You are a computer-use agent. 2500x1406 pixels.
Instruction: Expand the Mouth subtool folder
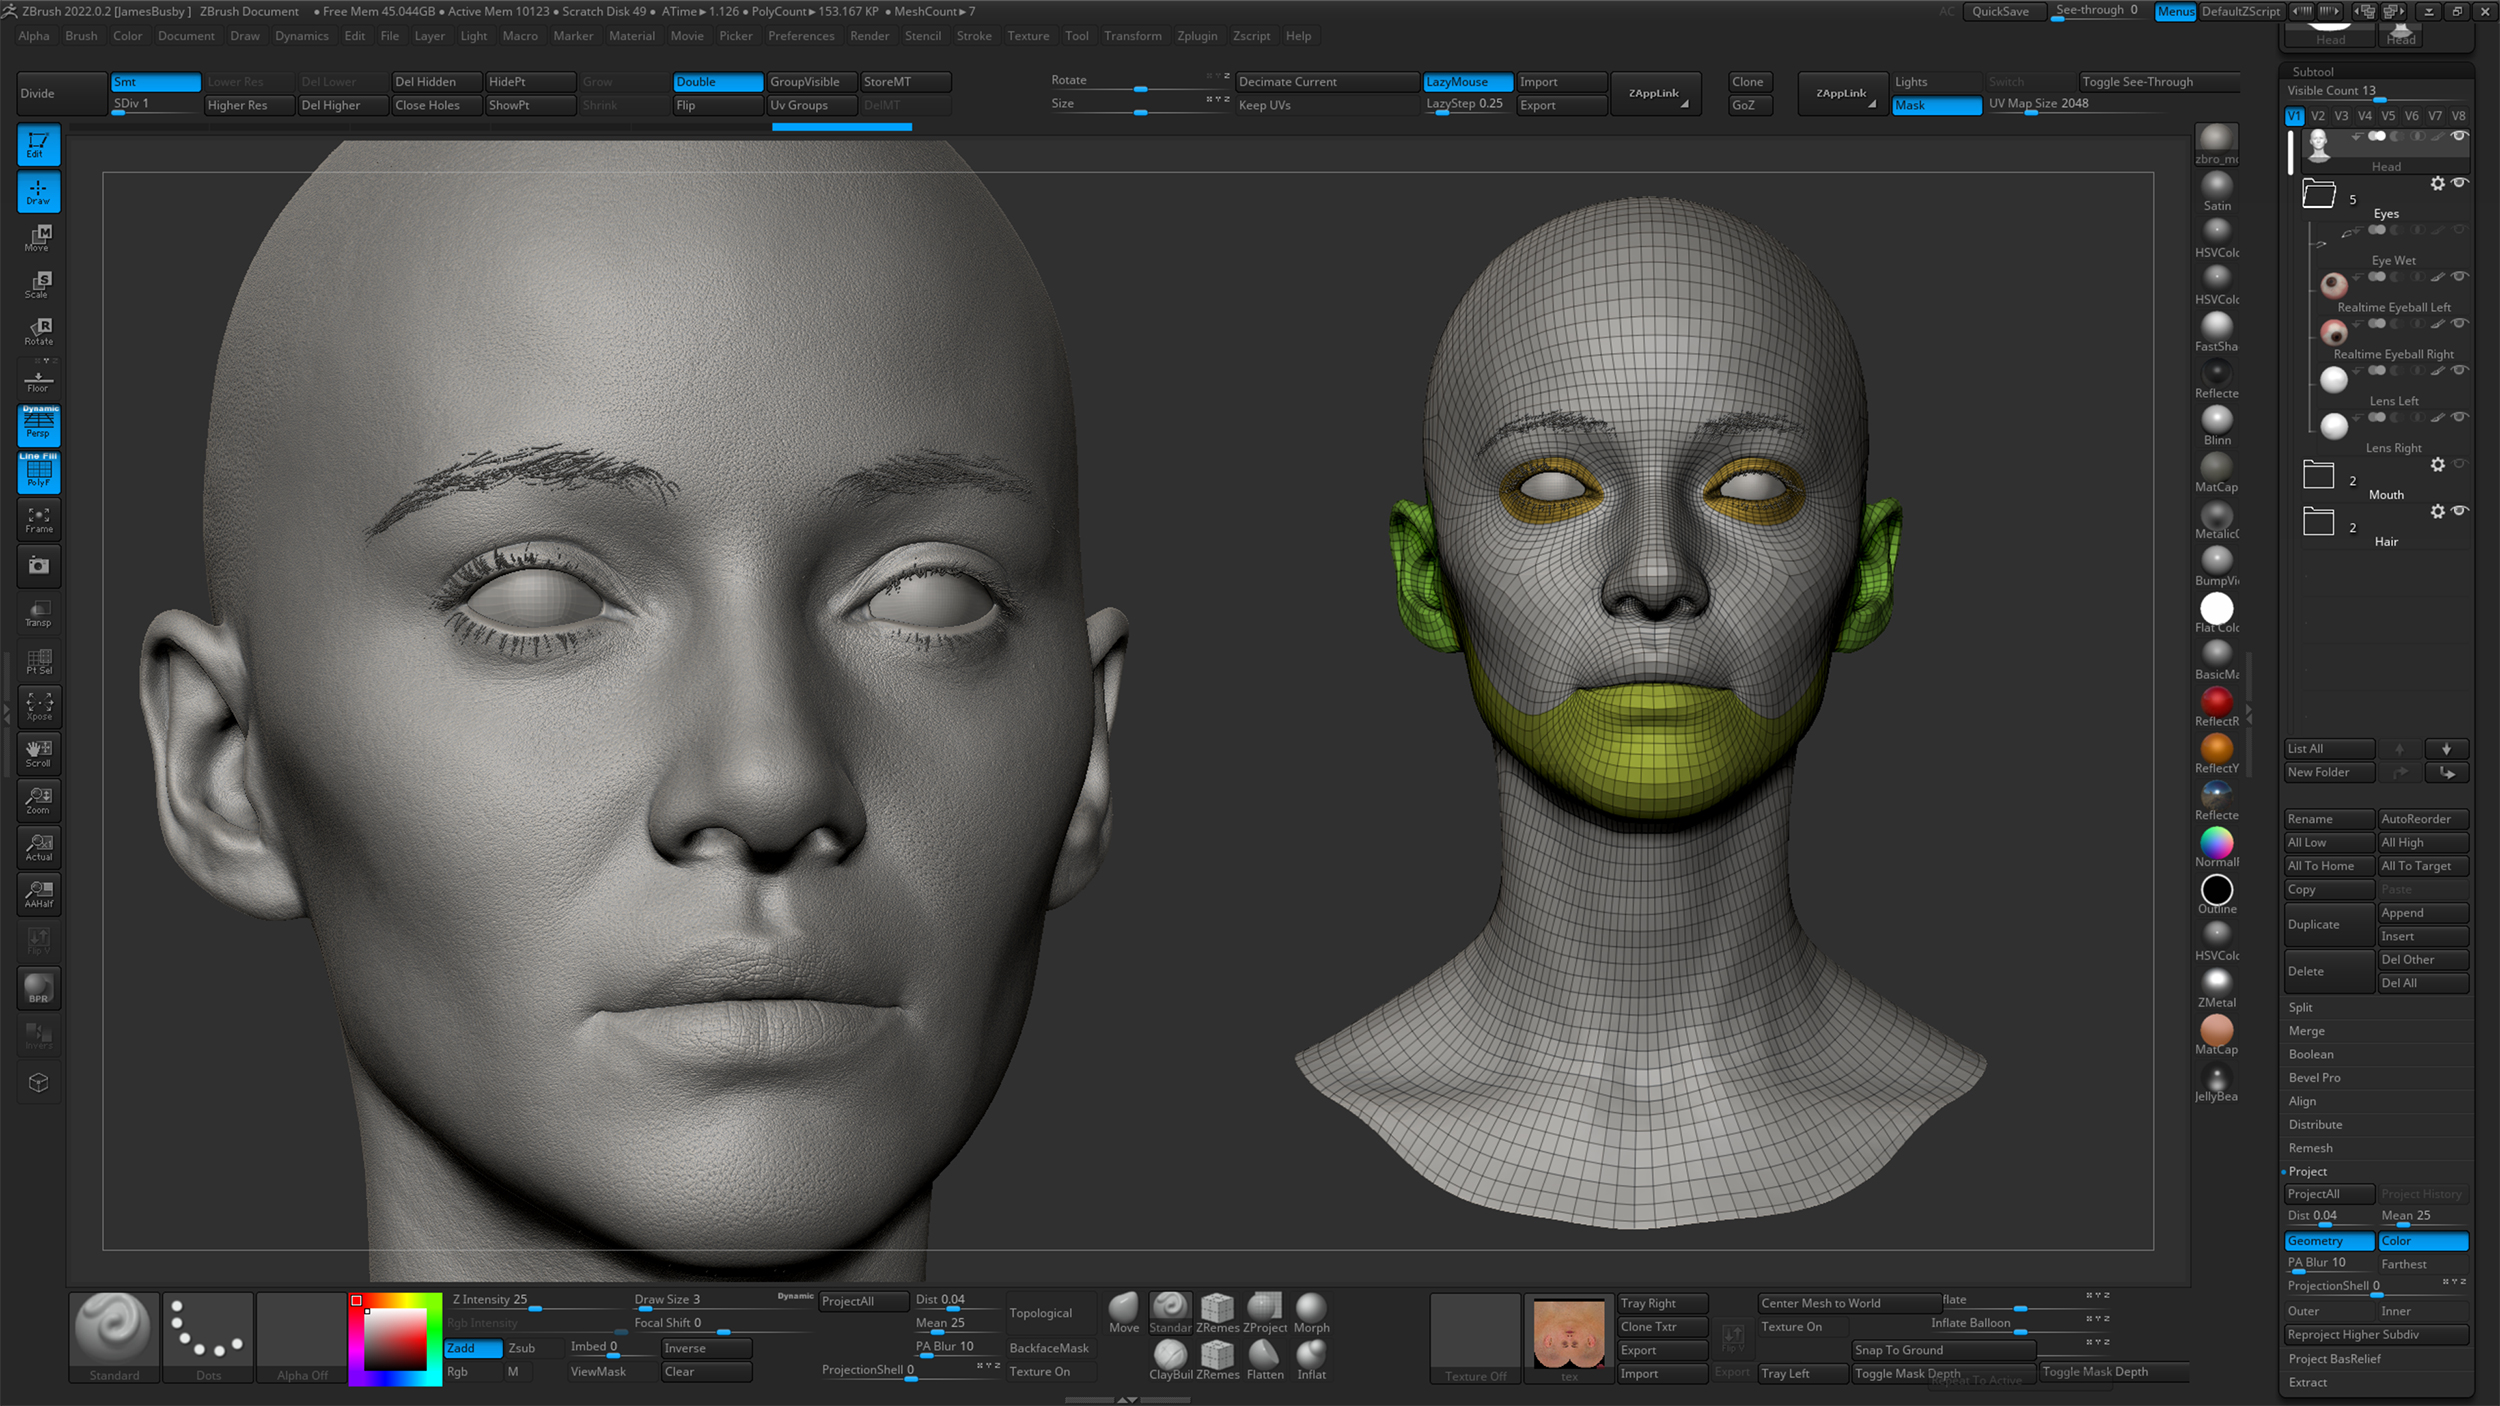2318,475
